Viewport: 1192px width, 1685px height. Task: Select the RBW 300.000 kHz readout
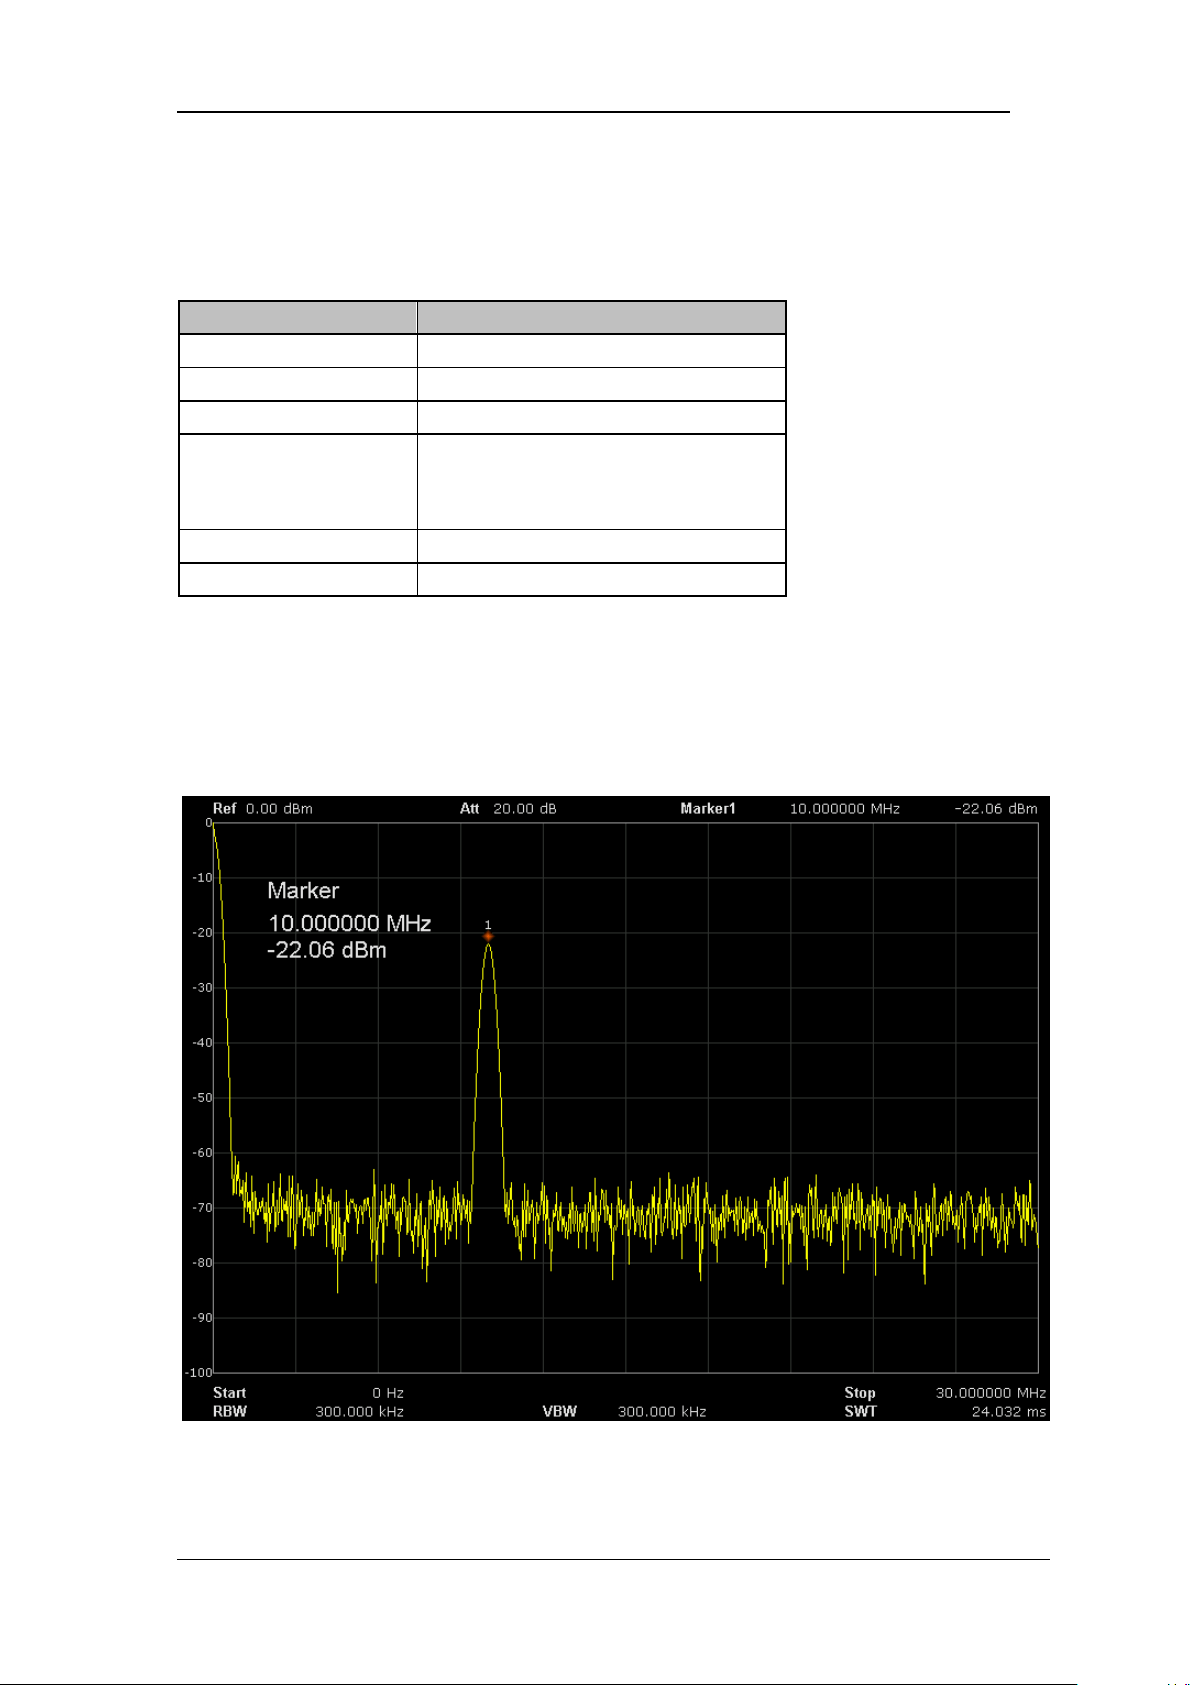(308, 1411)
